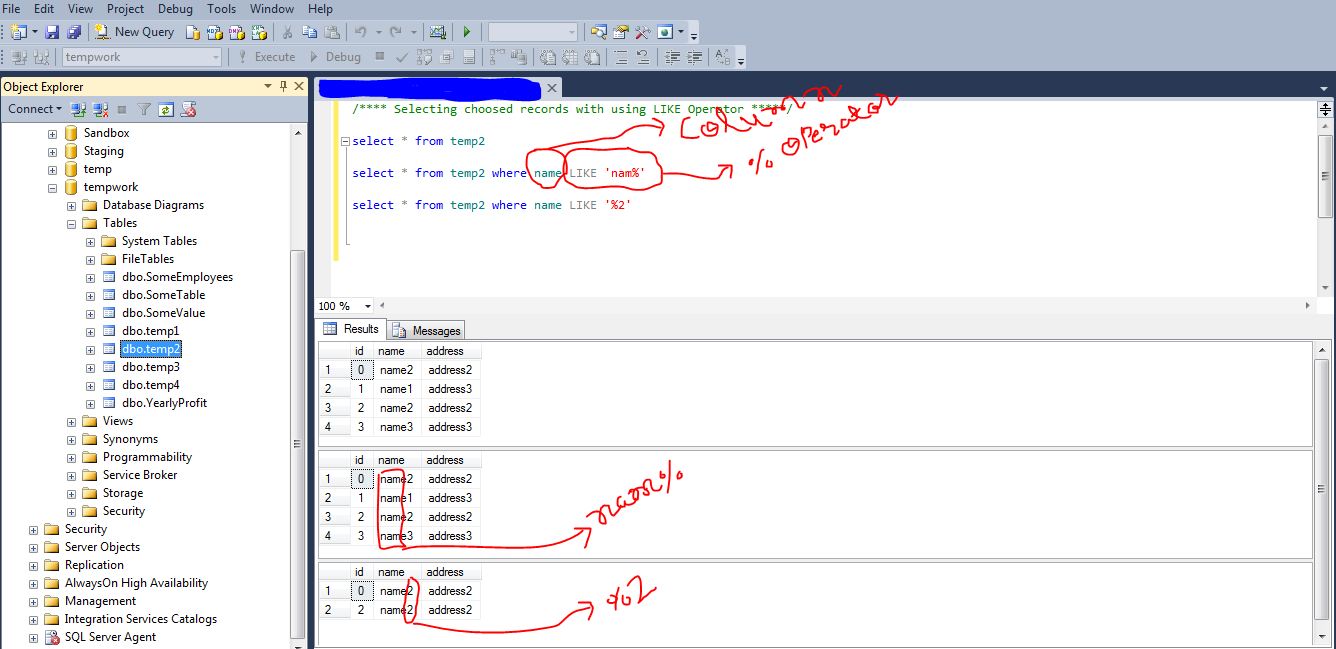Select the dbo.YearlyProfit table
The width and height of the screenshot is (1336, 649).
[164, 403]
